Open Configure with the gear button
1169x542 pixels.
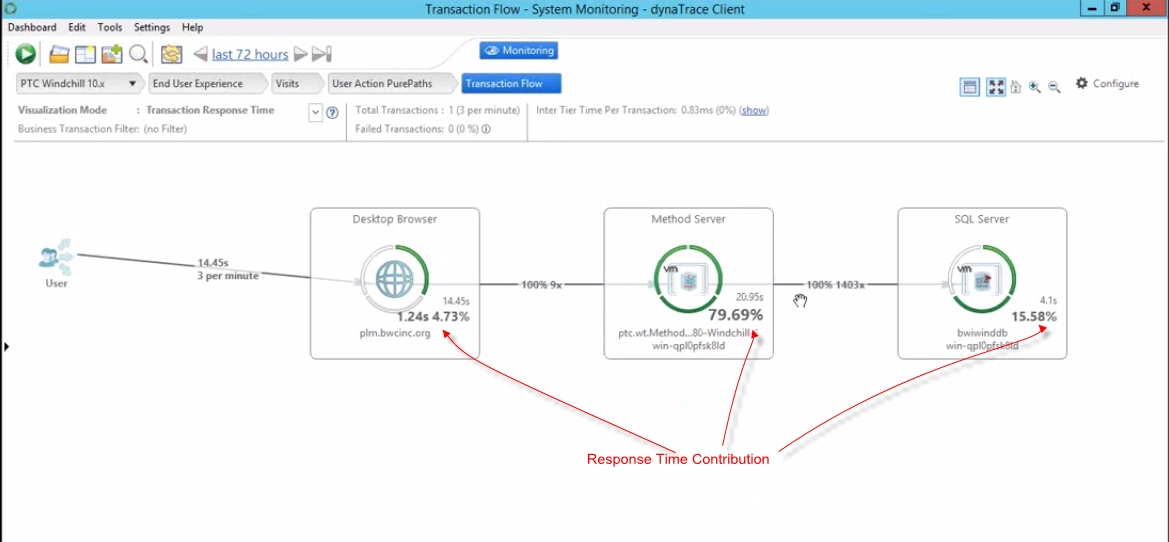pos(1107,83)
